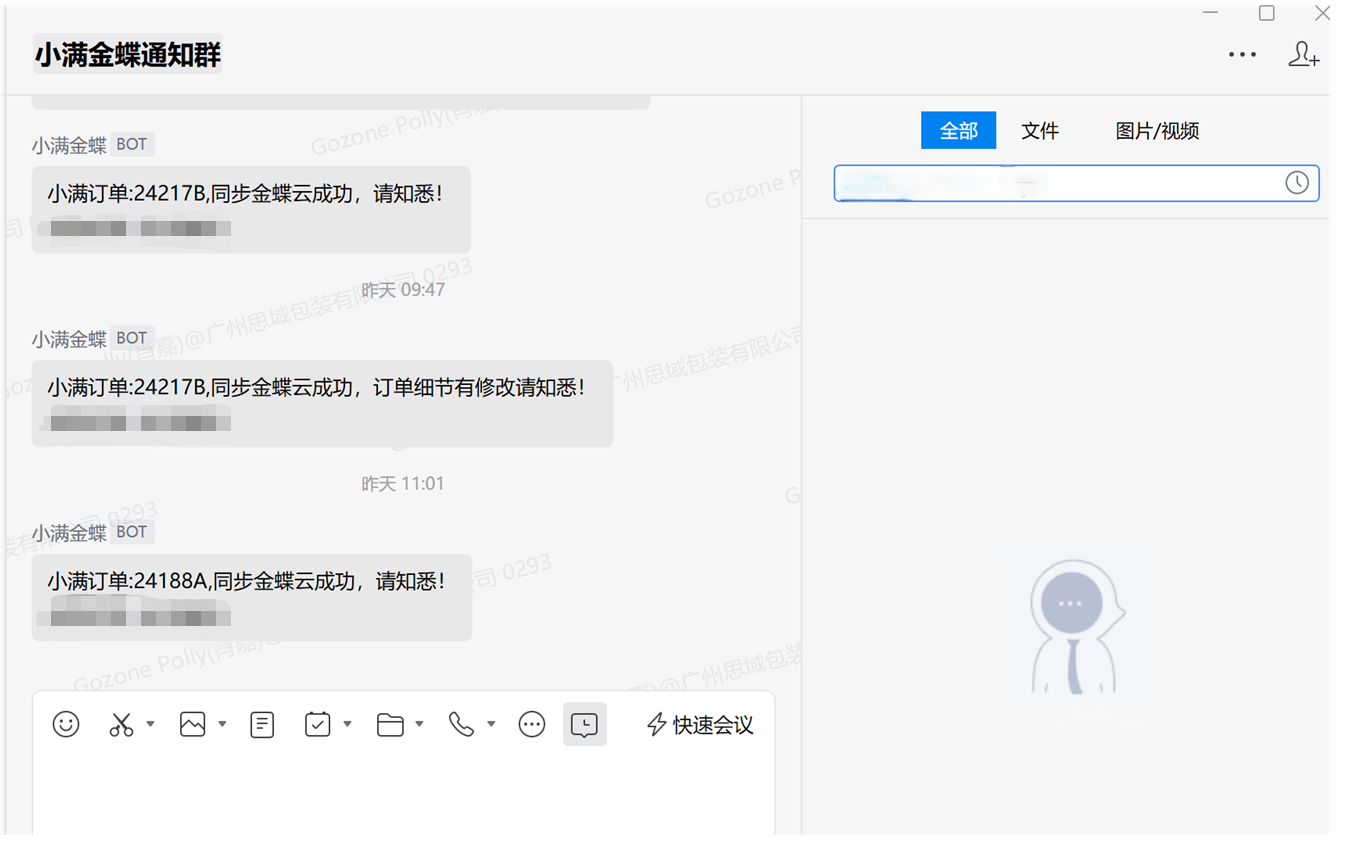Click the folder file send icon
This screenshot has width=1348, height=853.
click(x=390, y=724)
